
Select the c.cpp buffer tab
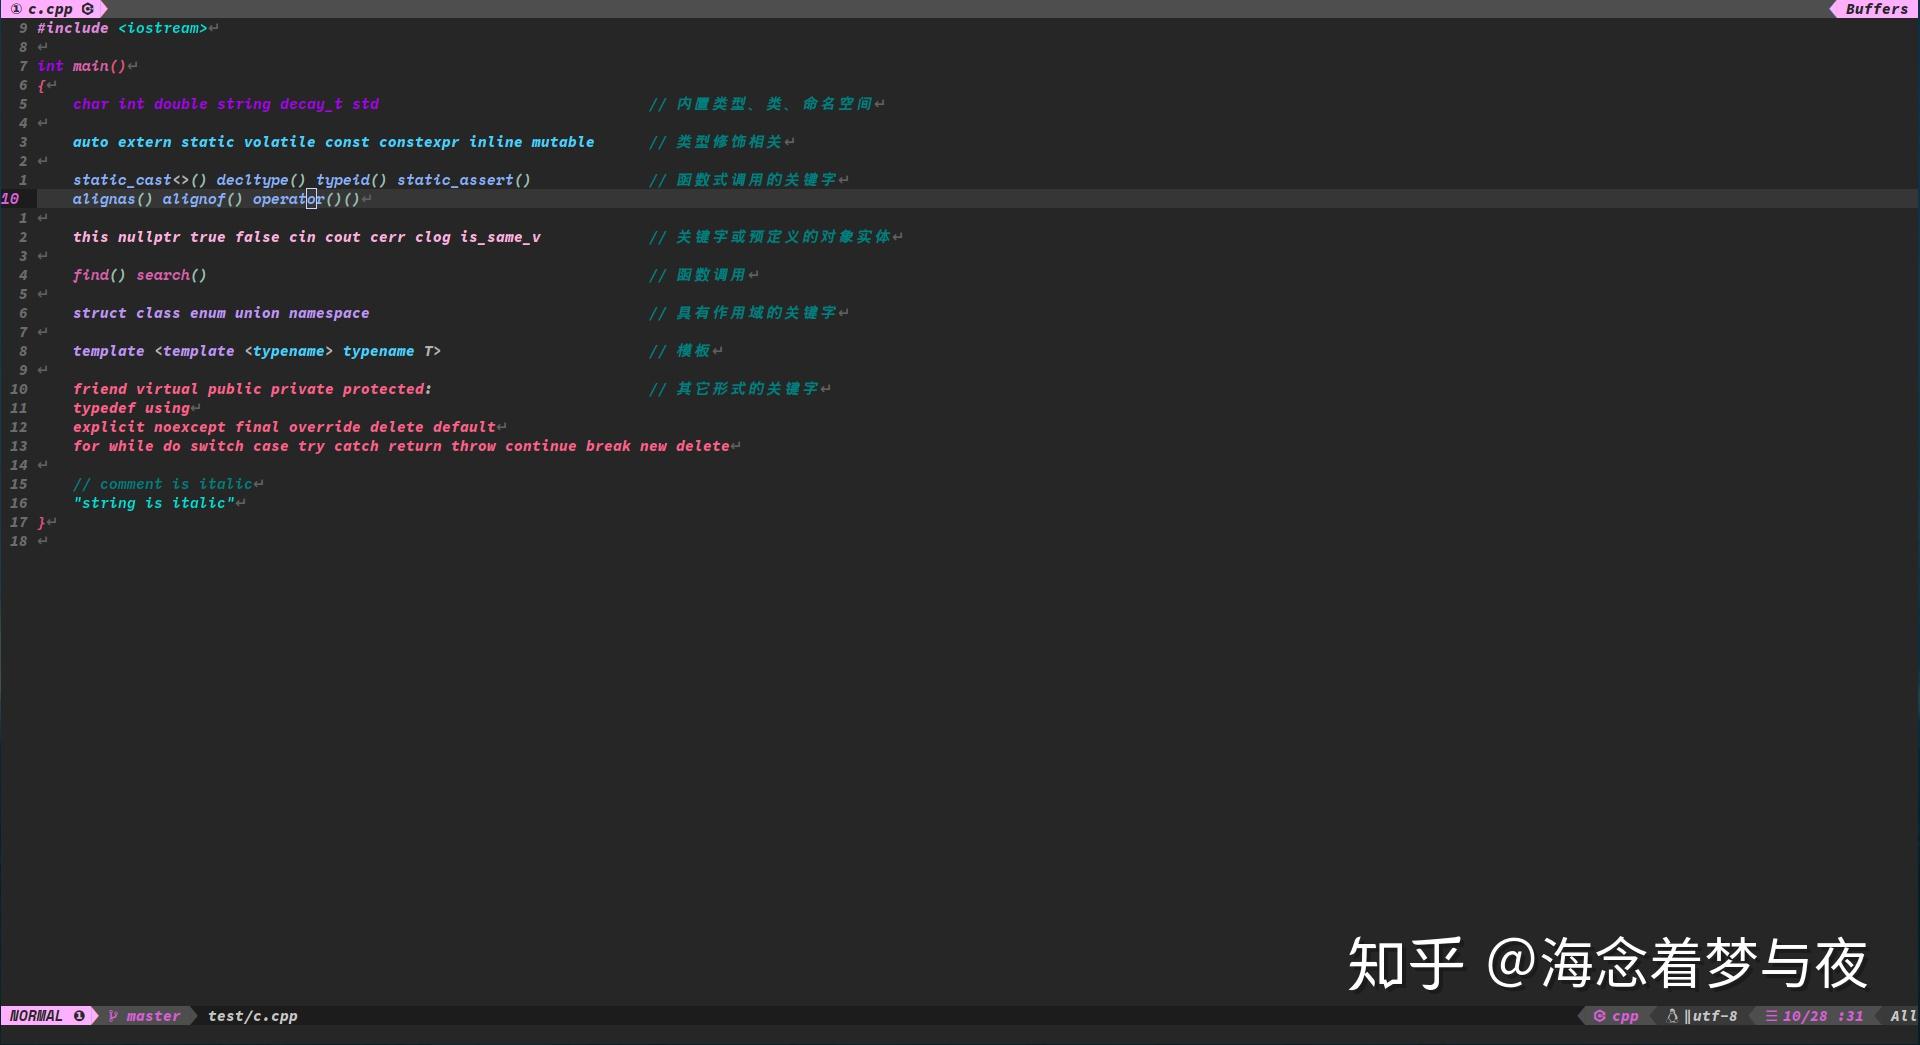click(48, 9)
